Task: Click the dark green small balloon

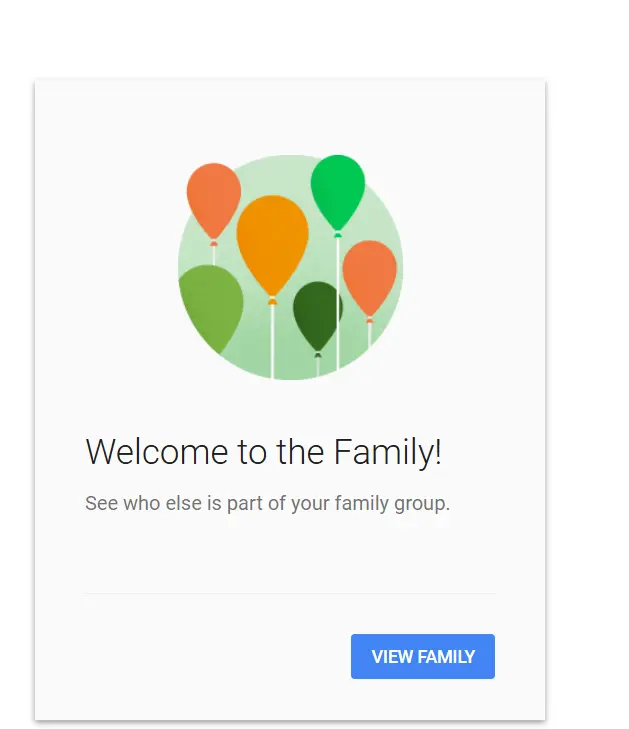Action: 318,315
